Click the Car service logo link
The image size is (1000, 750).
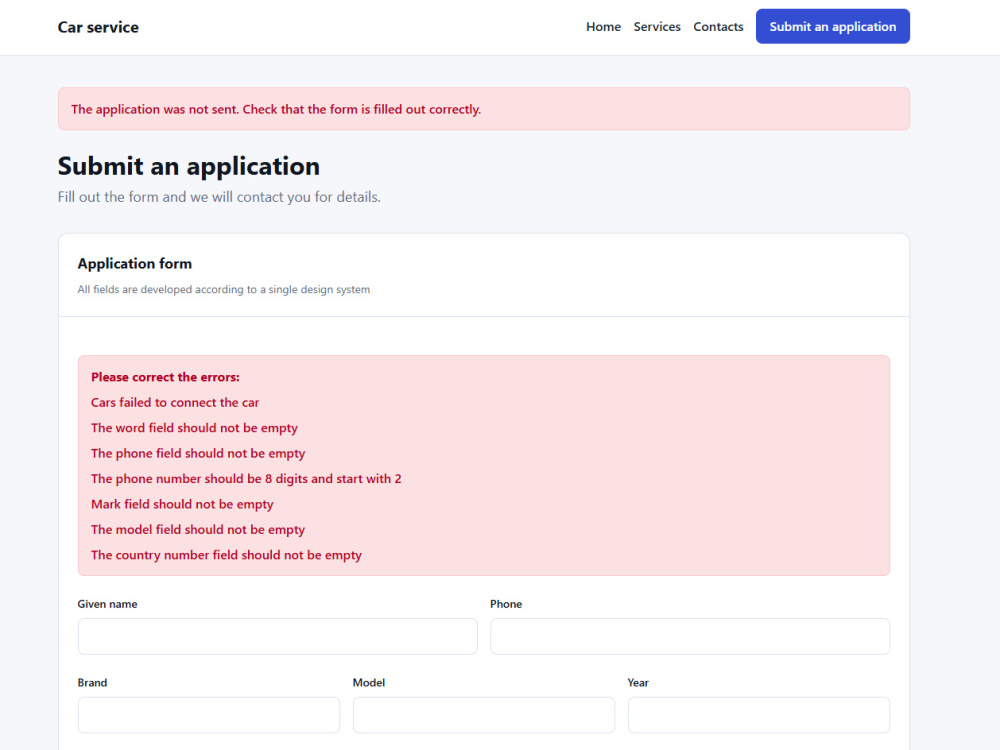pyautogui.click(x=98, y=27)
